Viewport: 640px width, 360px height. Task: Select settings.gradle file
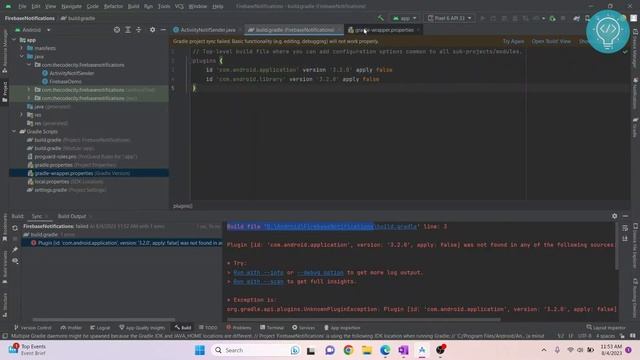66,190
